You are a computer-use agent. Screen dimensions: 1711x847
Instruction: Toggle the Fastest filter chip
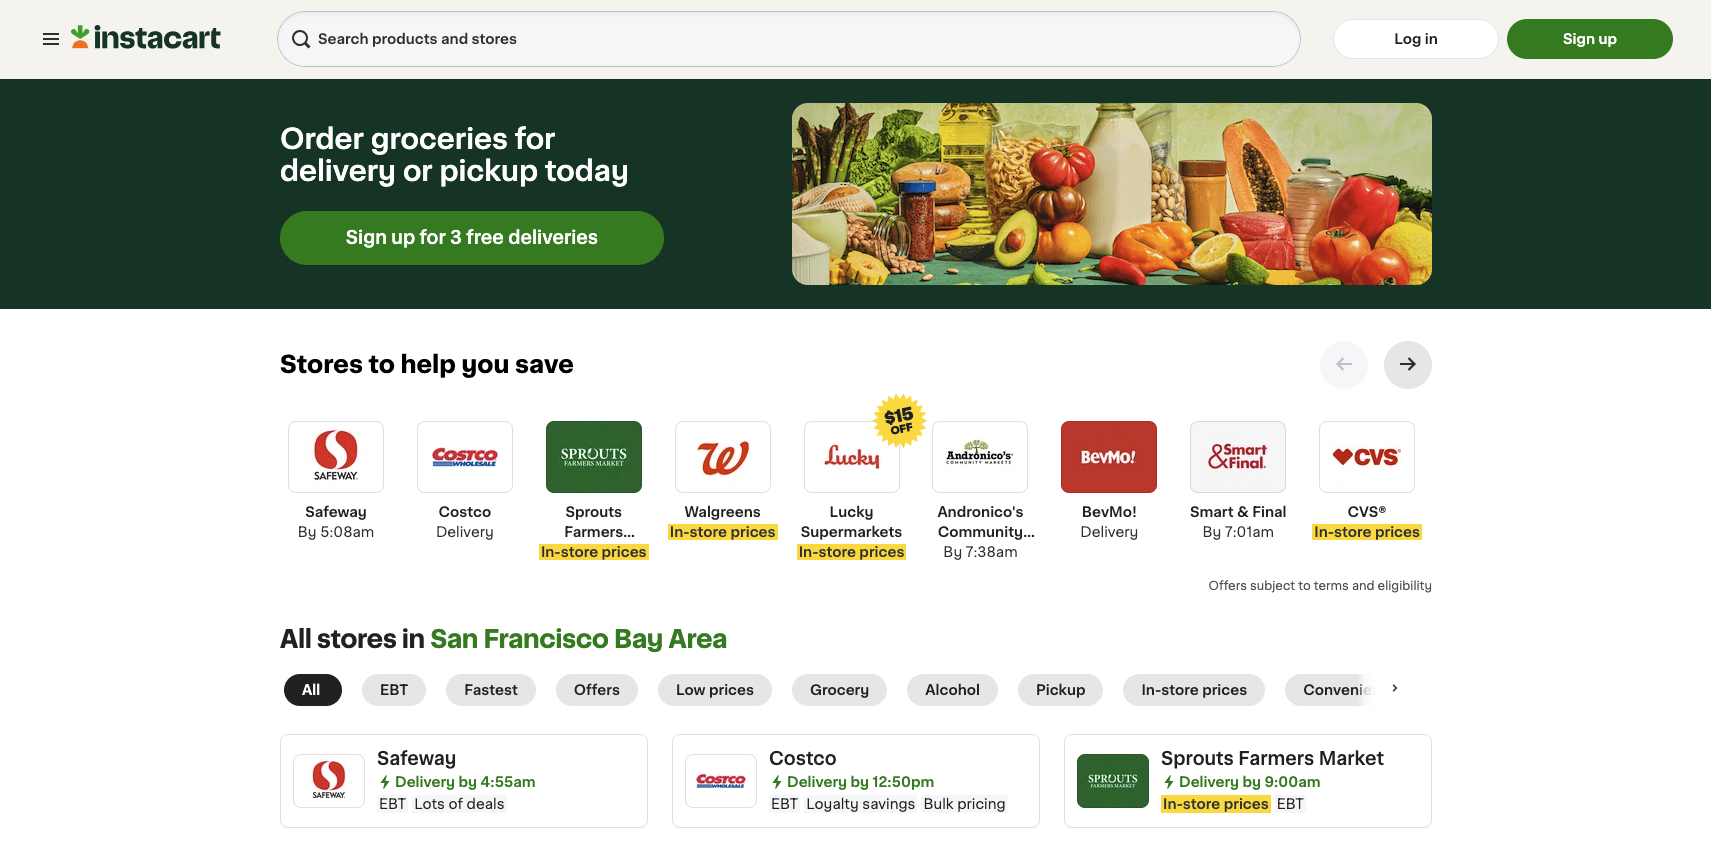click(491, 690)
